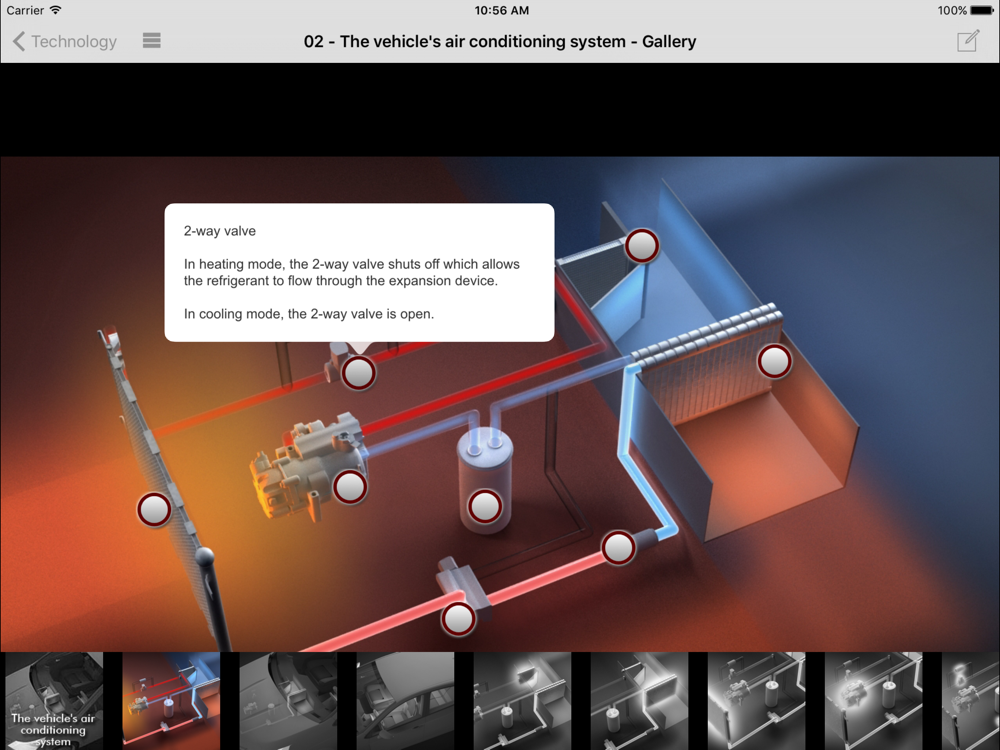Open the fourth thumbnail showing car side
Screen dimensions: 1000x750
405,701
